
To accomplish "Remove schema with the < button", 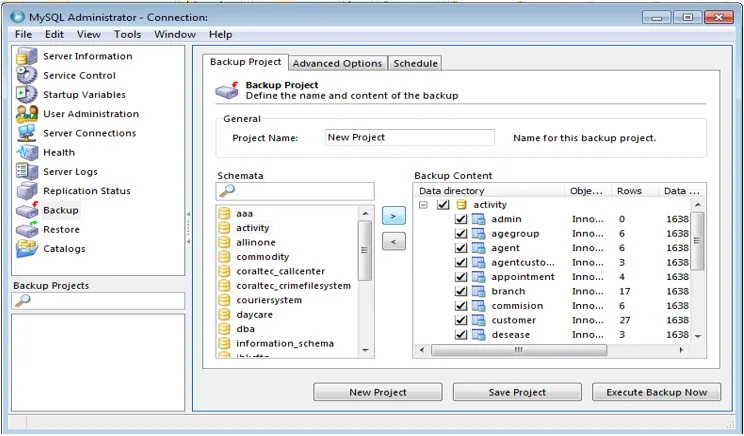I will coord(394,241).
